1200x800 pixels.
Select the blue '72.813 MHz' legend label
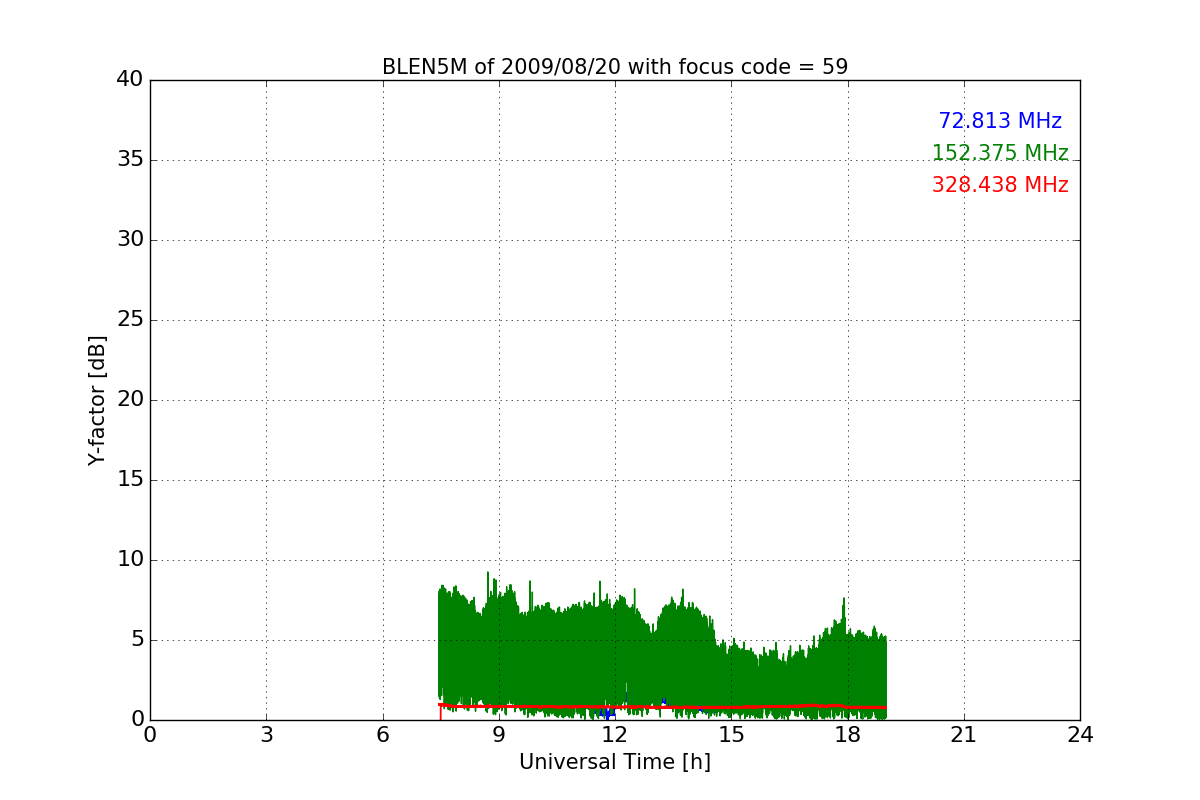coord(1000,121)
